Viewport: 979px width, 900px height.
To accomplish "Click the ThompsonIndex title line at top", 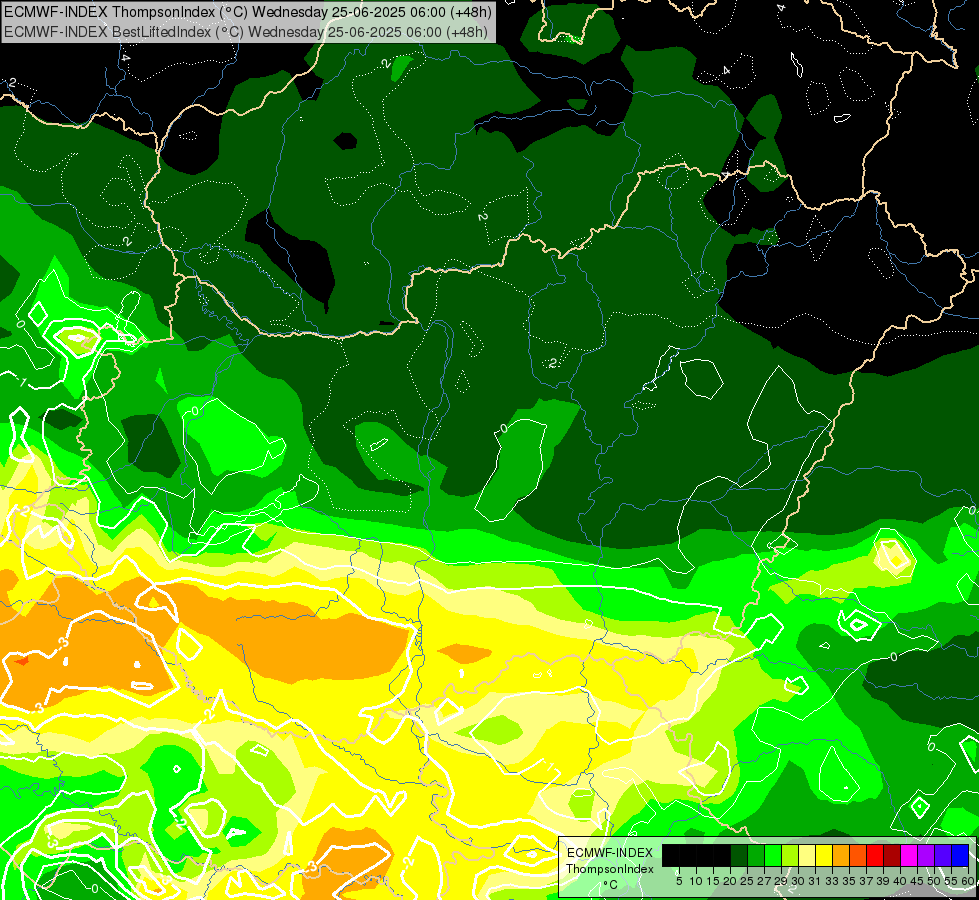I will point(248,12).
